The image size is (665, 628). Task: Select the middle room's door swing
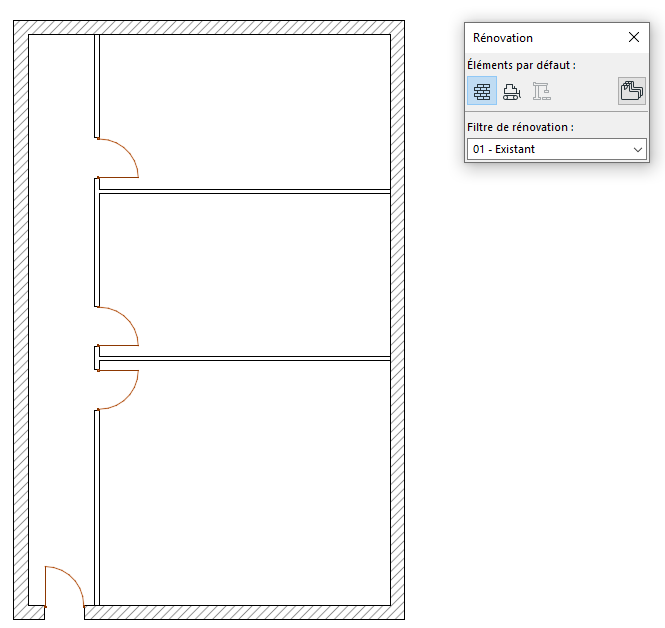point(118,325)
